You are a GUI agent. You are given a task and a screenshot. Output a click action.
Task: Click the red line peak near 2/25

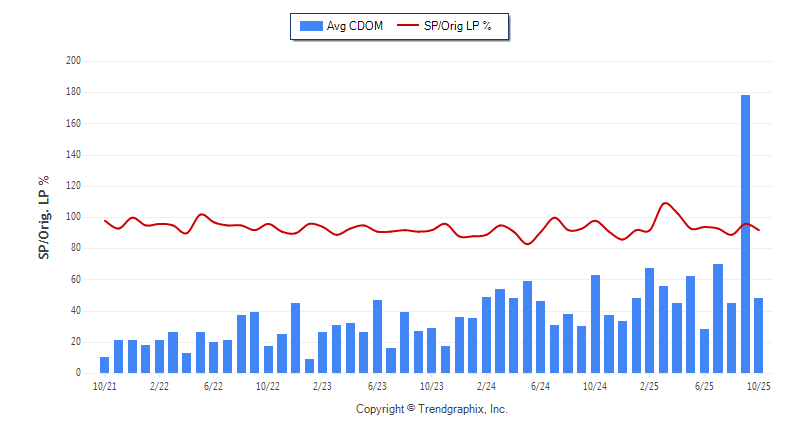click(666, 203)
